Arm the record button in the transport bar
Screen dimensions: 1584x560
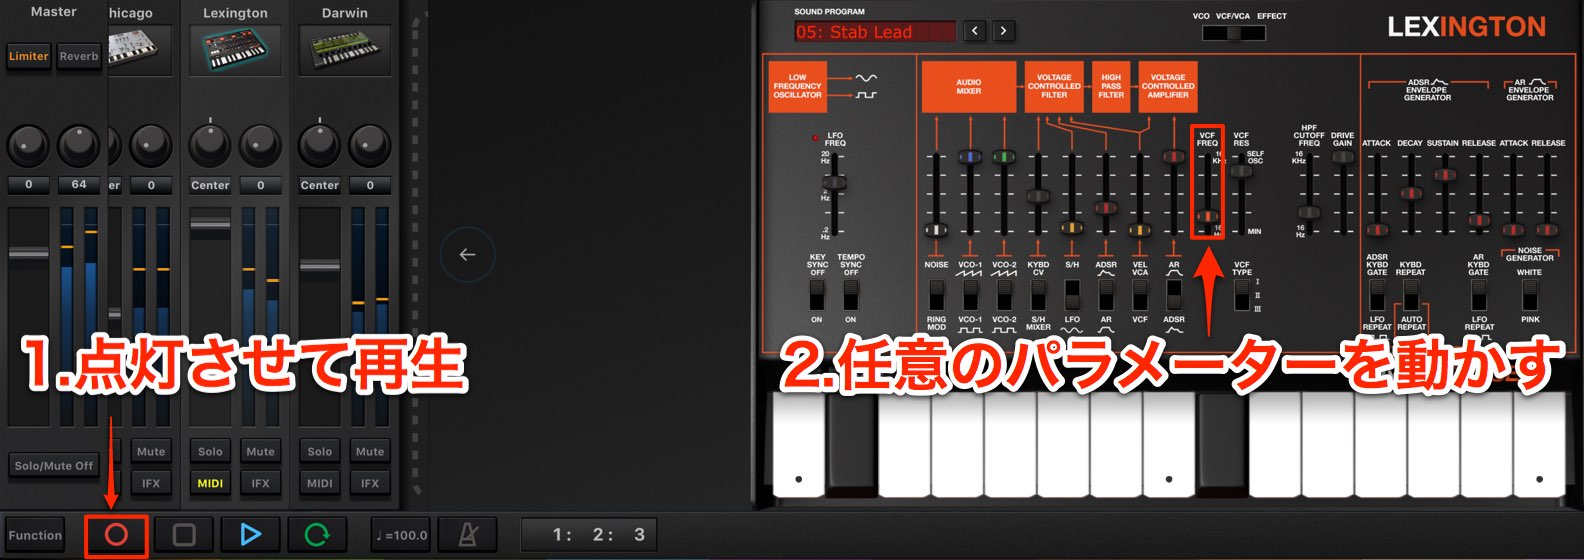click(116, 535)
